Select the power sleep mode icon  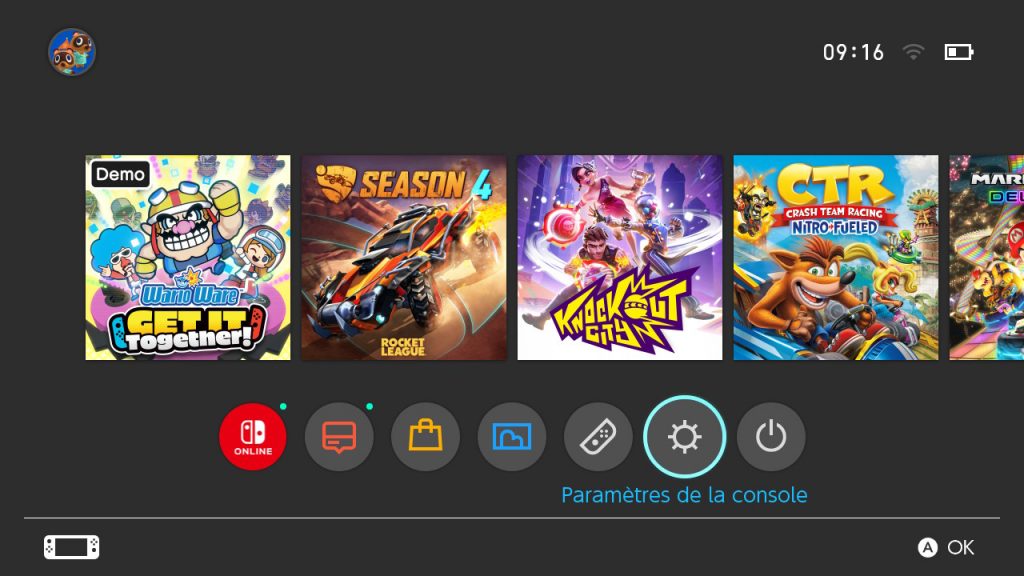click(x=771, y=436)
